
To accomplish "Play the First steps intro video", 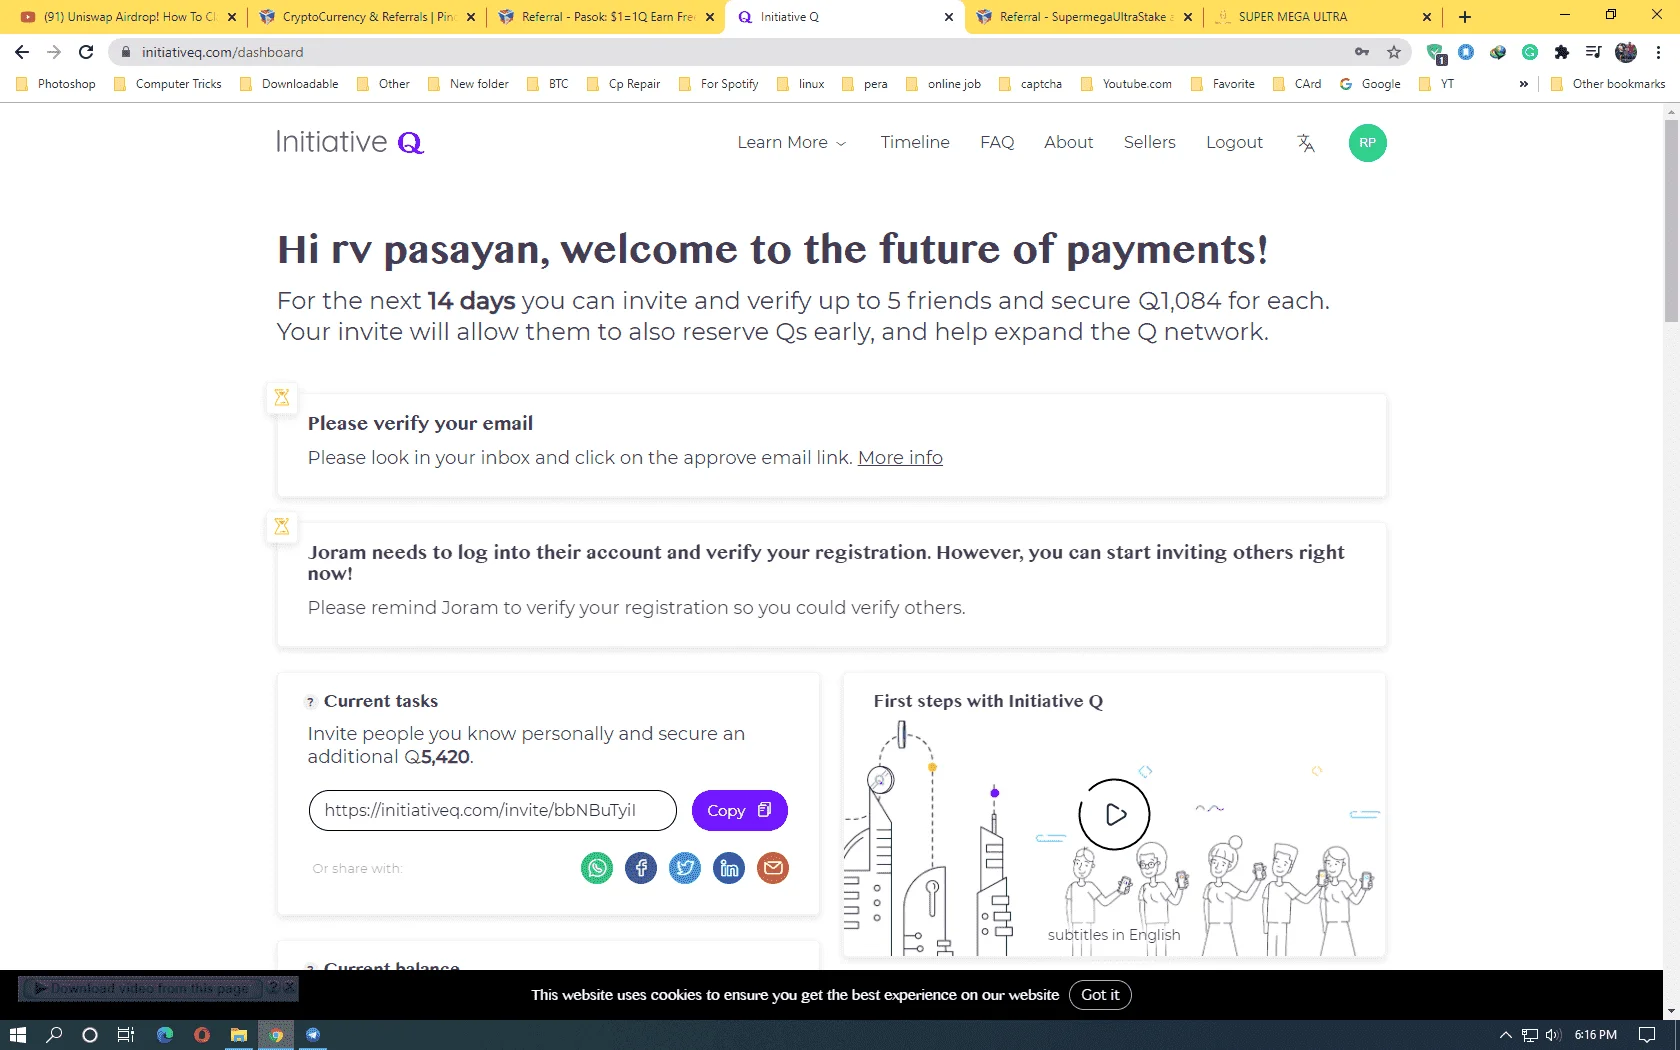I will click(1115, 815).
